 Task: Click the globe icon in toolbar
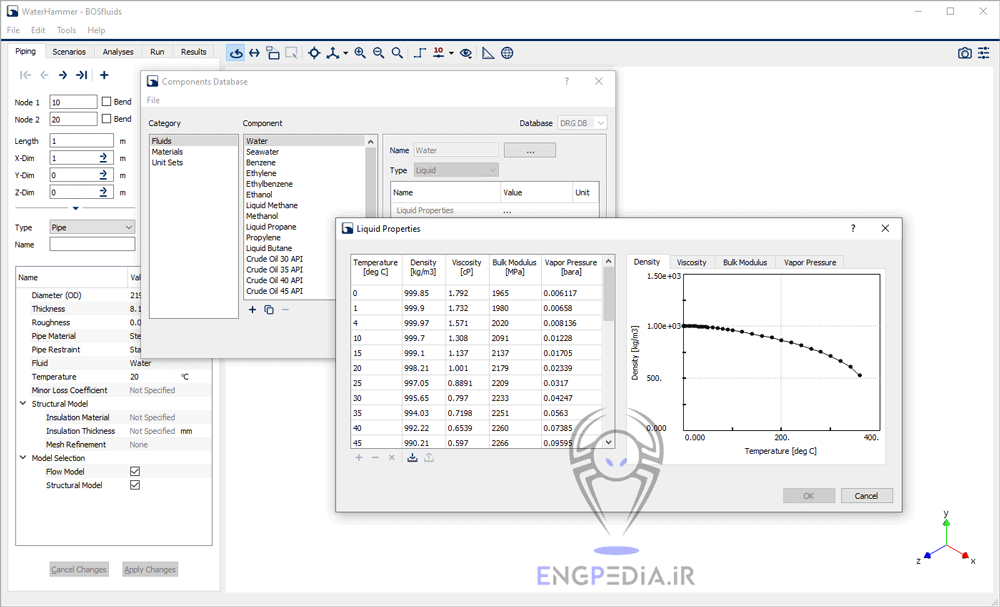507,53
